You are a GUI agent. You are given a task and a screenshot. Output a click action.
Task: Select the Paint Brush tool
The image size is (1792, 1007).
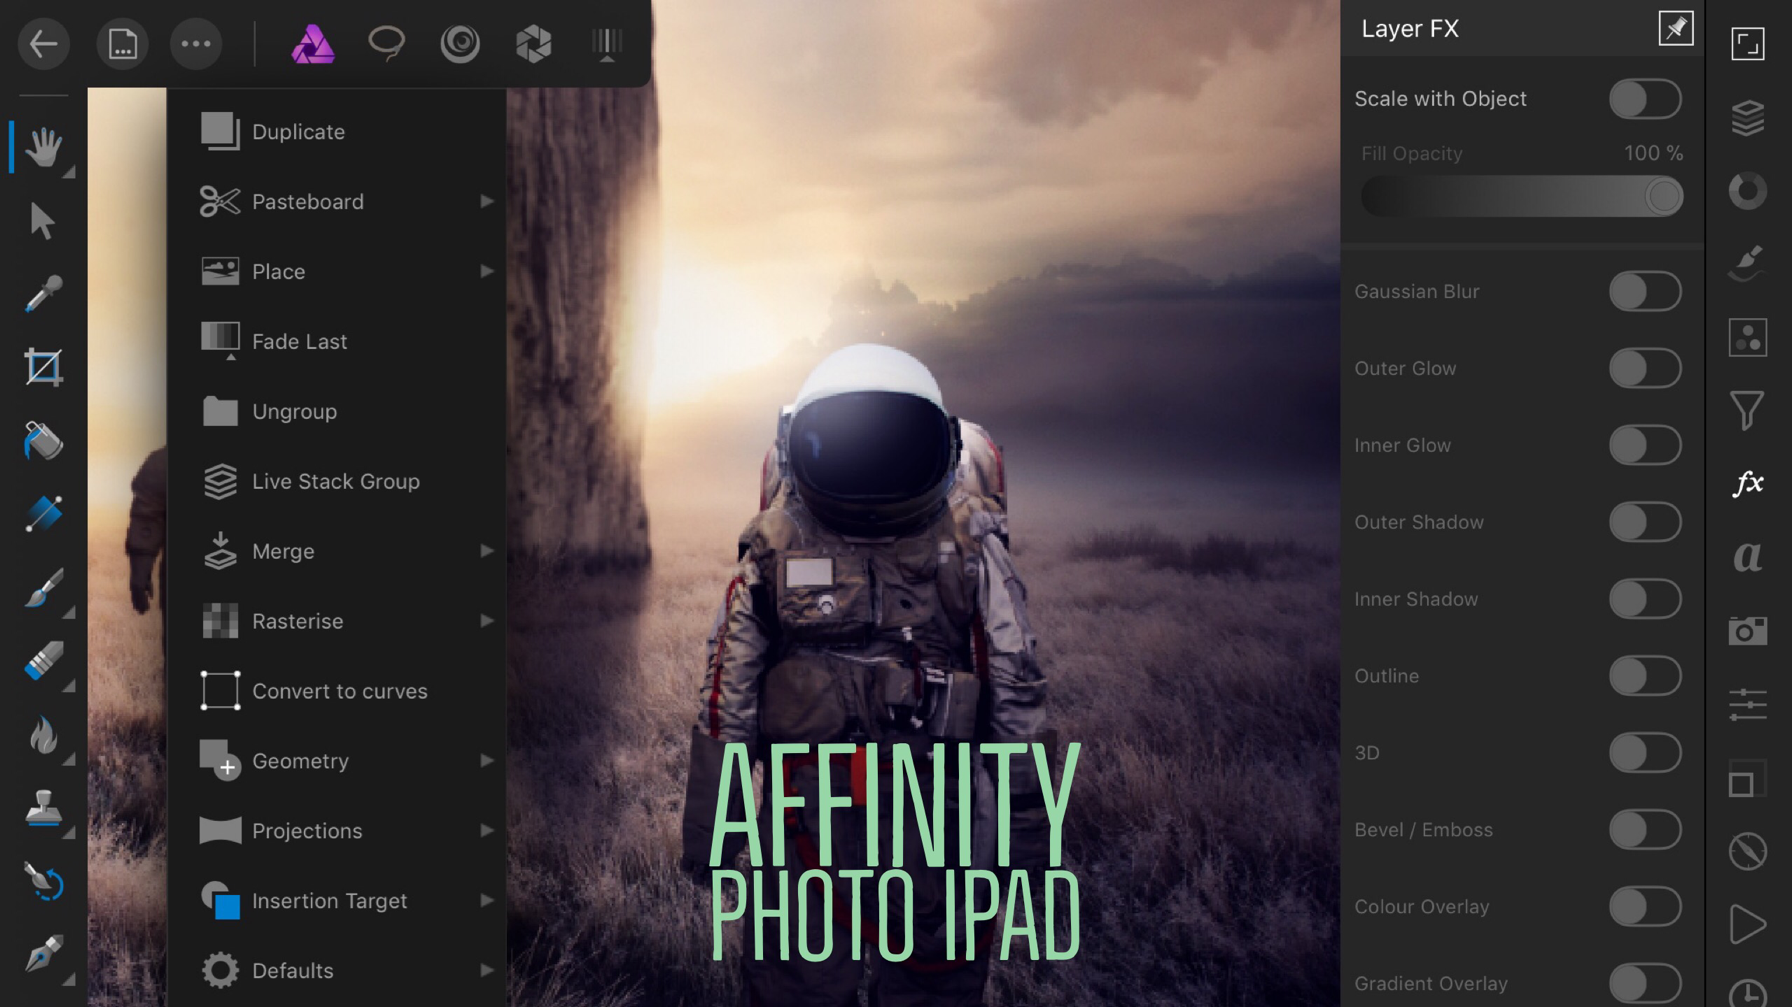pyautogui.click(x=43, y=588)
